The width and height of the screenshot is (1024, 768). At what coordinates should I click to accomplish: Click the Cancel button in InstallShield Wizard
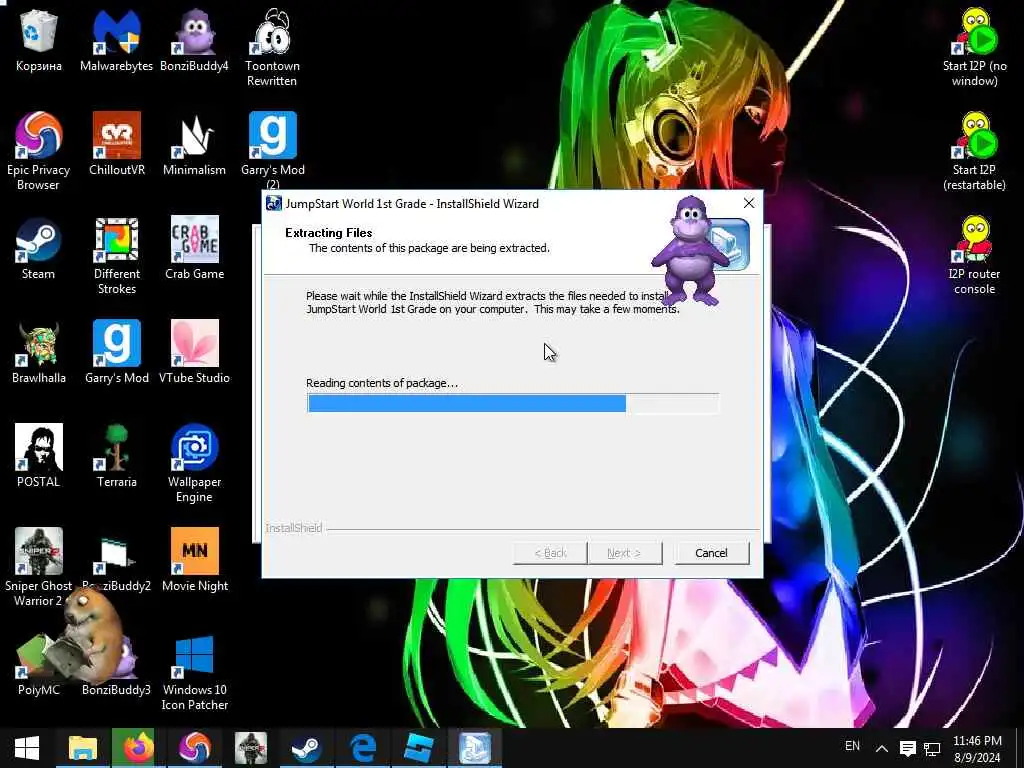[711, 553]
